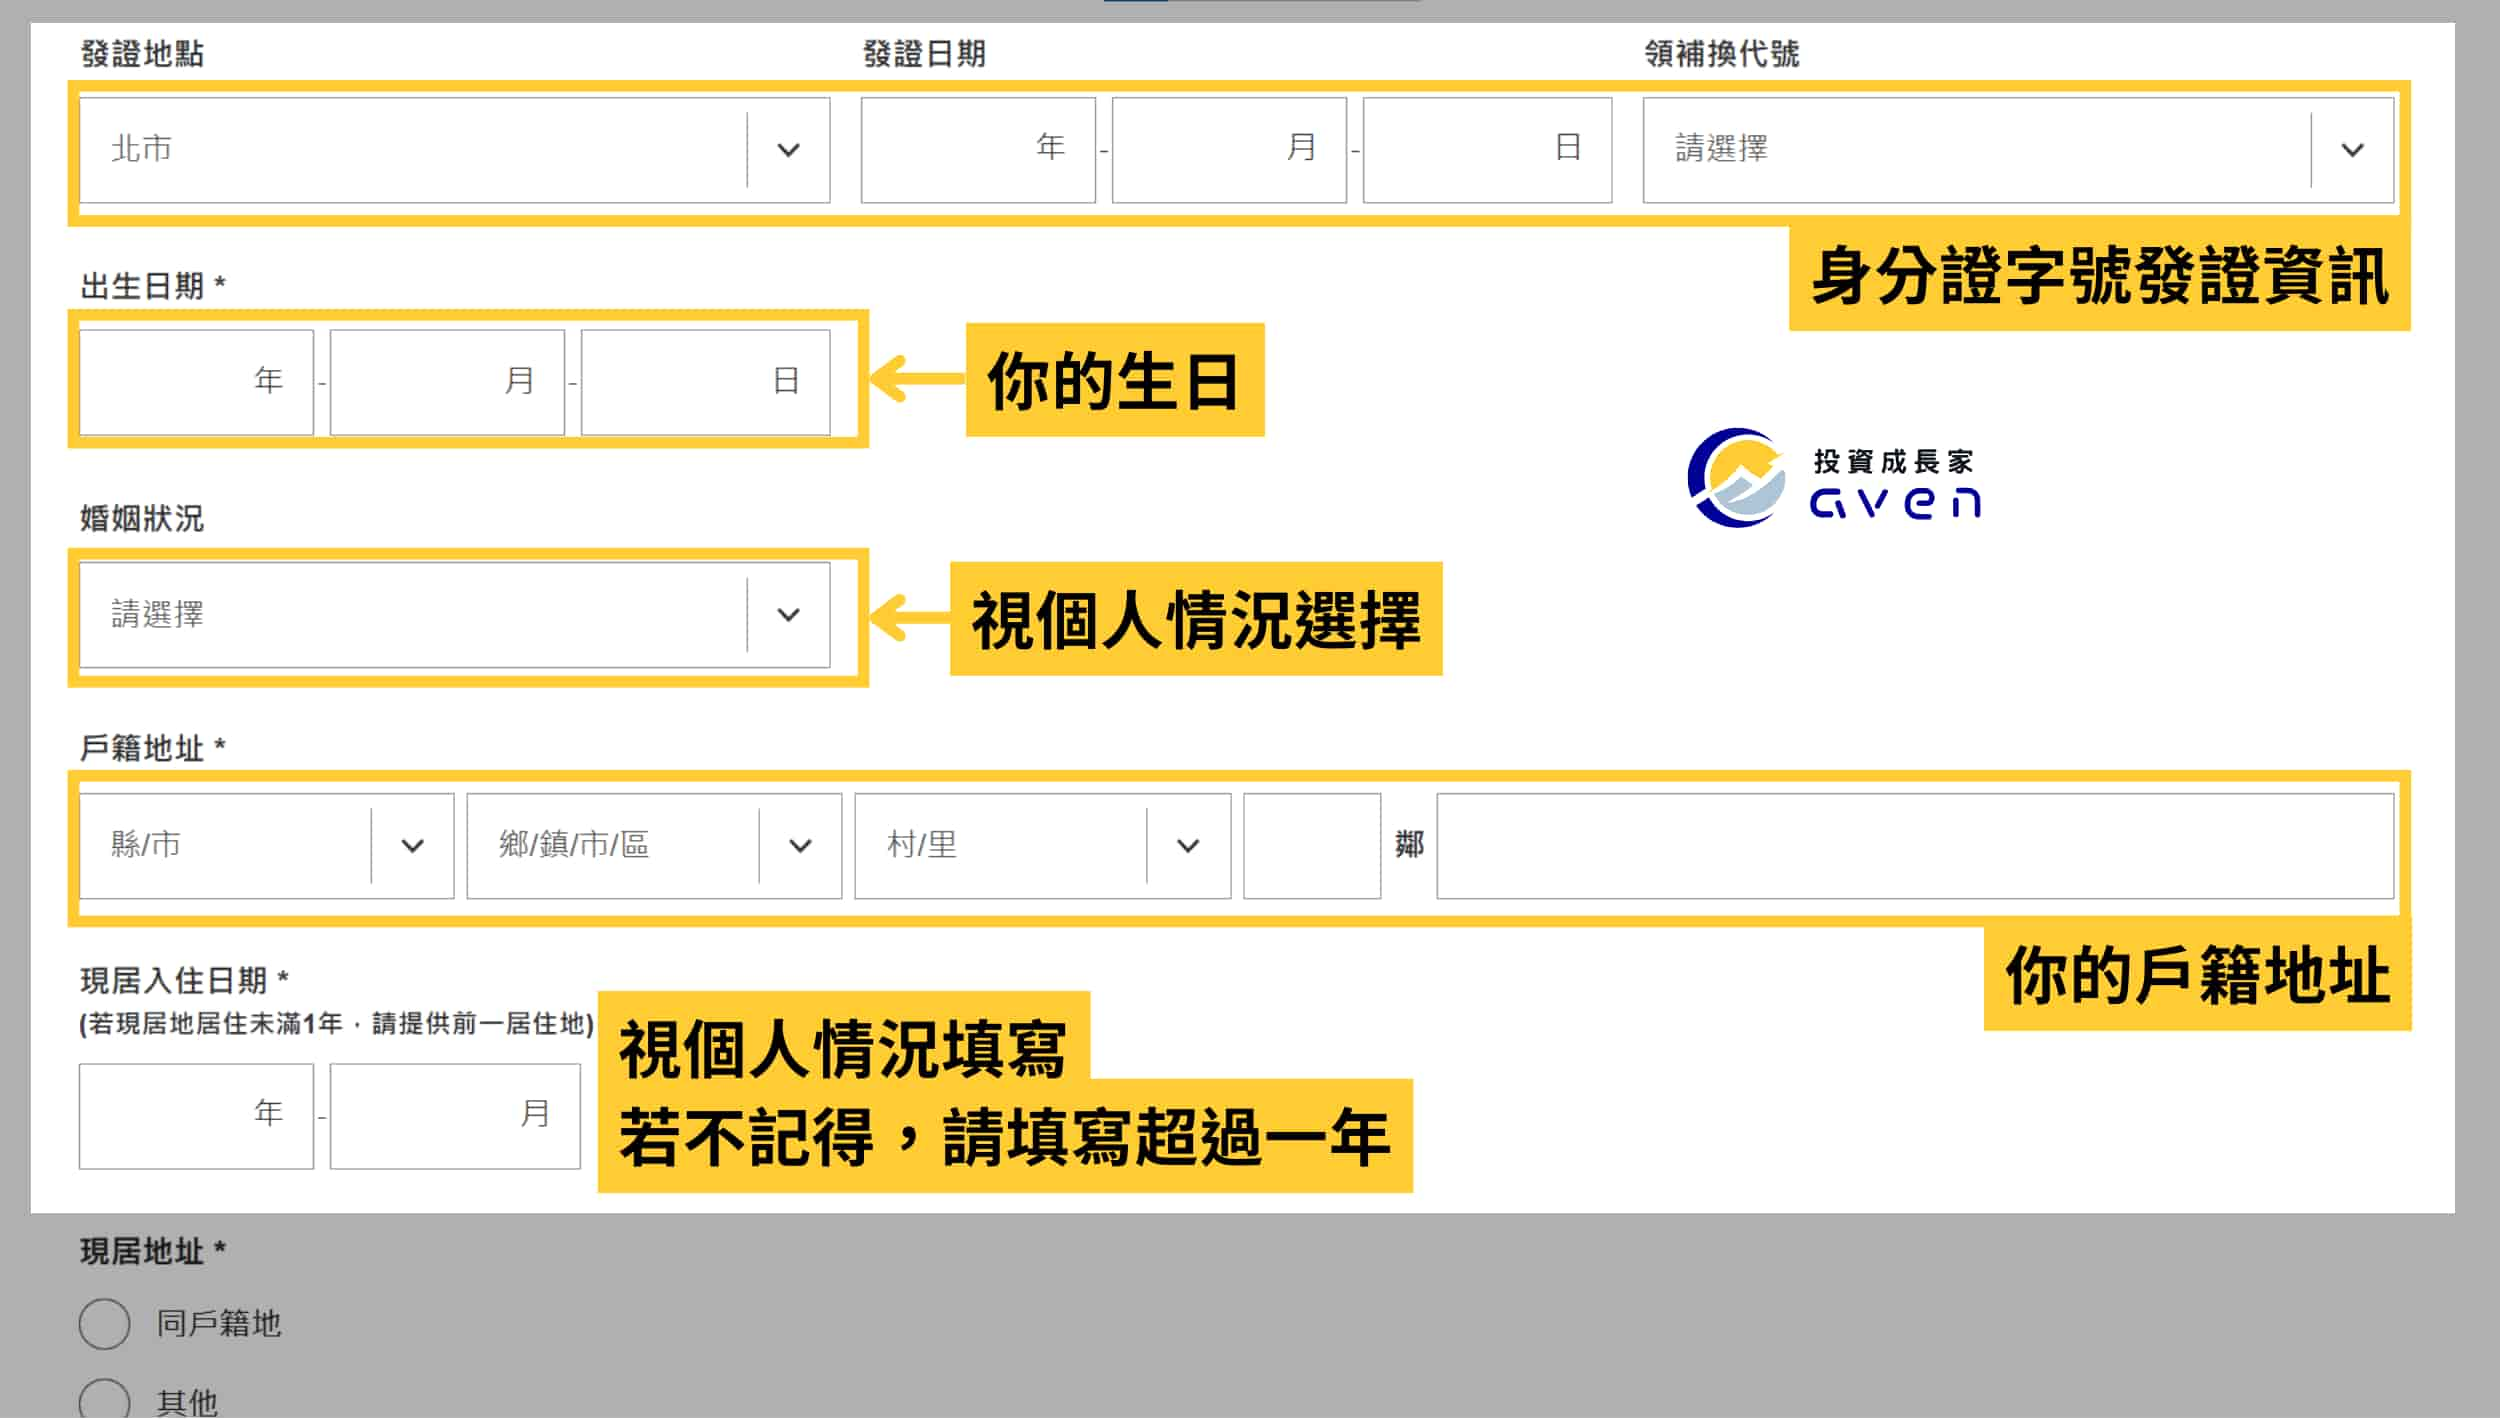Click the 發證日期 field label
This screenshot has width=2500, height=1420.
click(924, 54)
